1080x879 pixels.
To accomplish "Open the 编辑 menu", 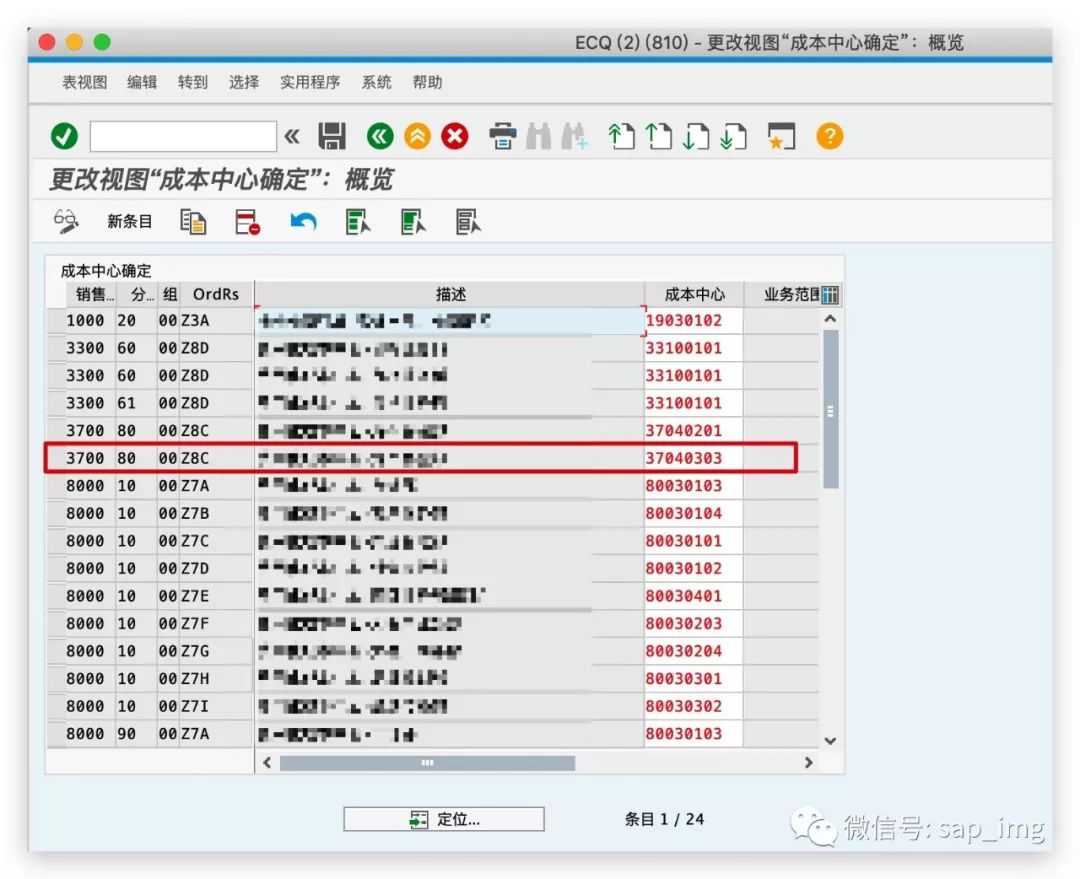I will (x=142, y=83).
